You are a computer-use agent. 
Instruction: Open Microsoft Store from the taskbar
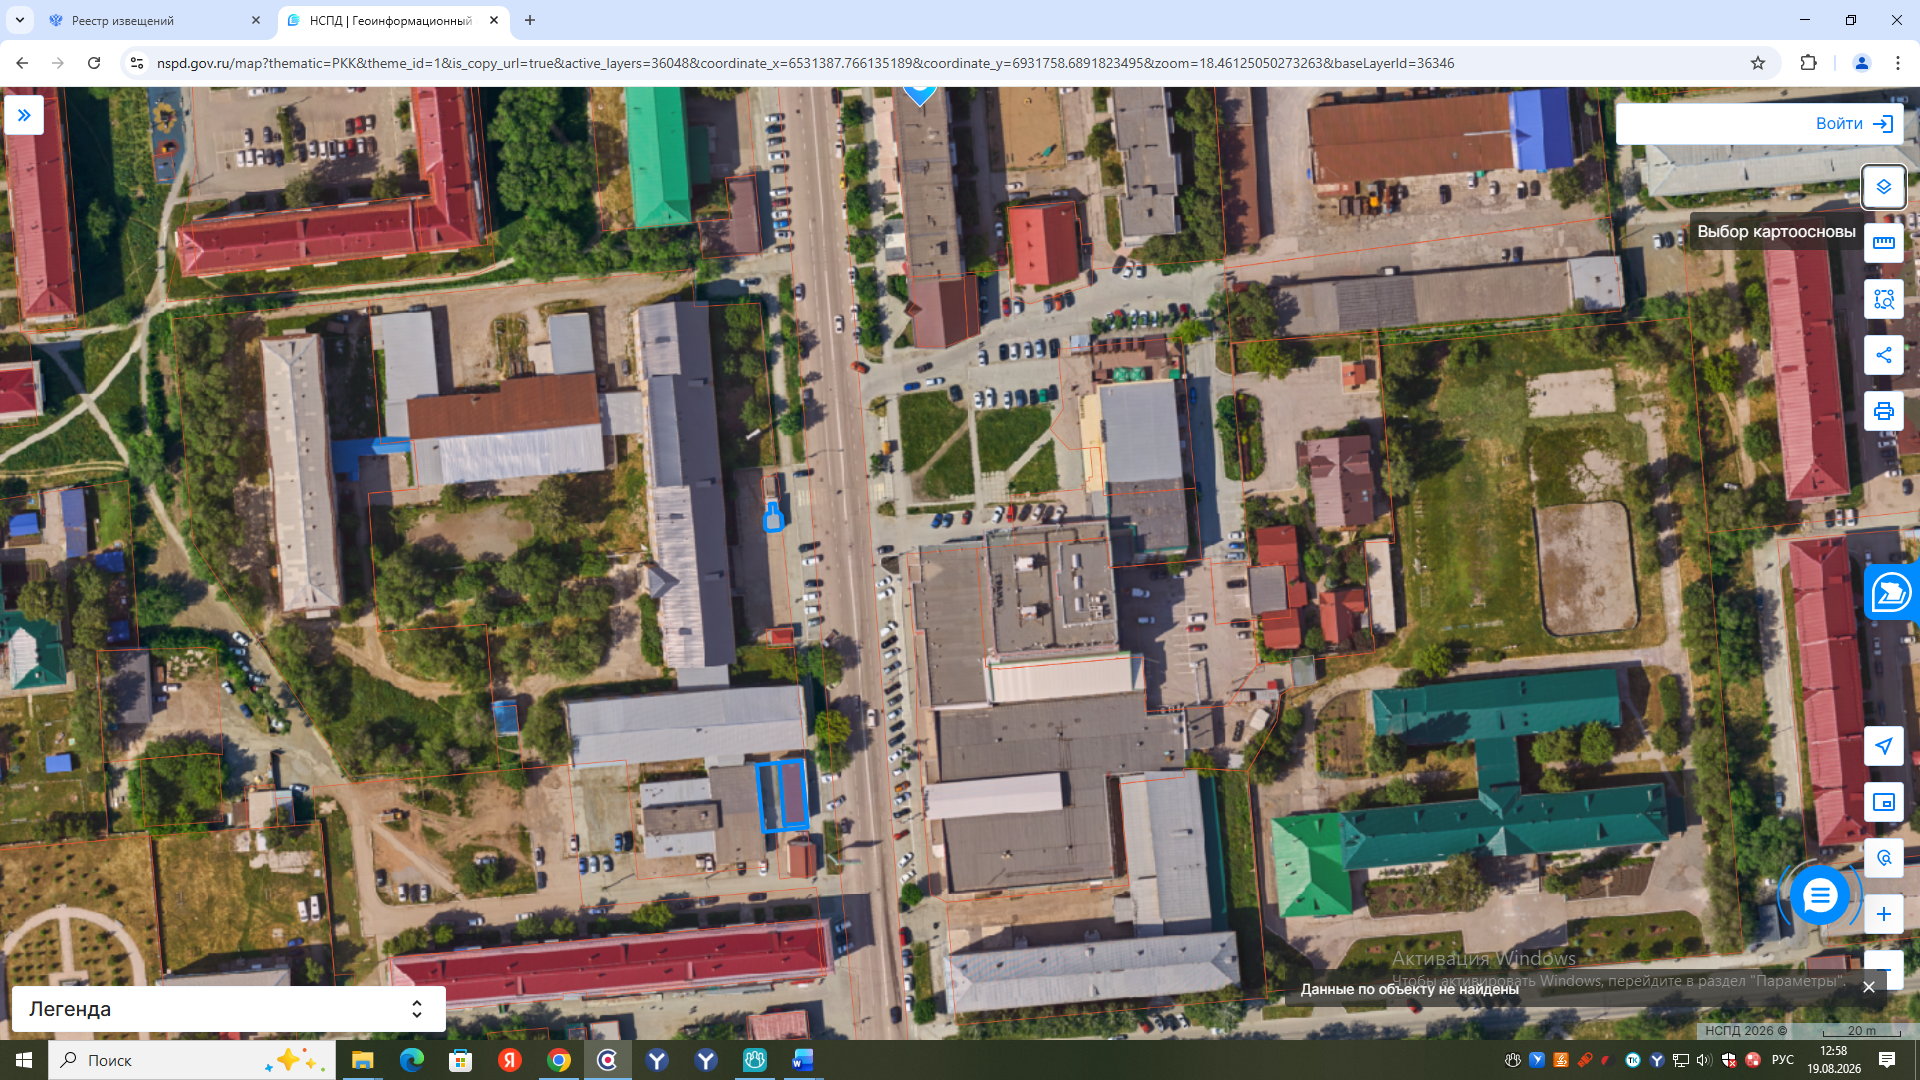point(460,1060)
